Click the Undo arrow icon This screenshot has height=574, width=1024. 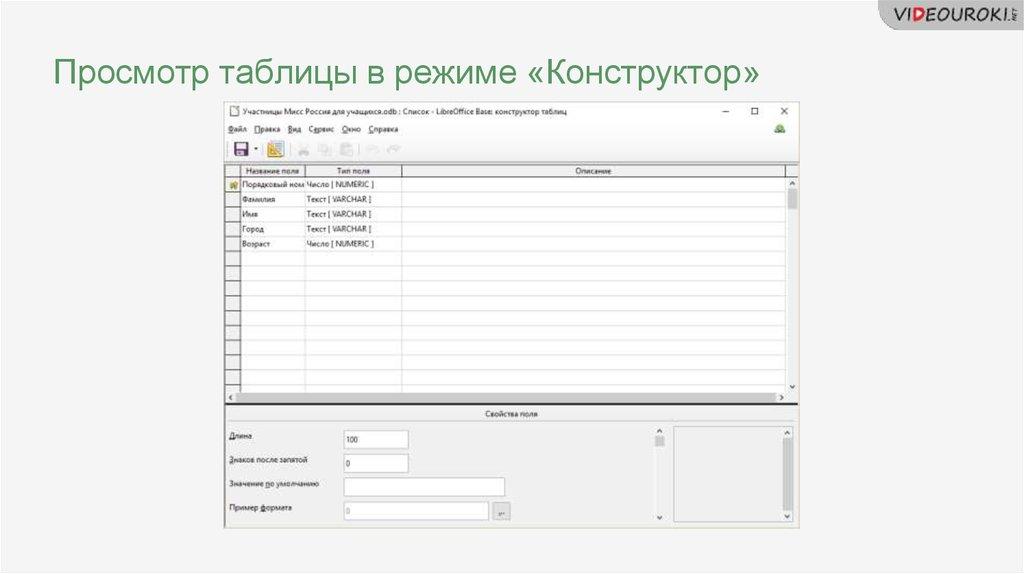pos(371,149)
